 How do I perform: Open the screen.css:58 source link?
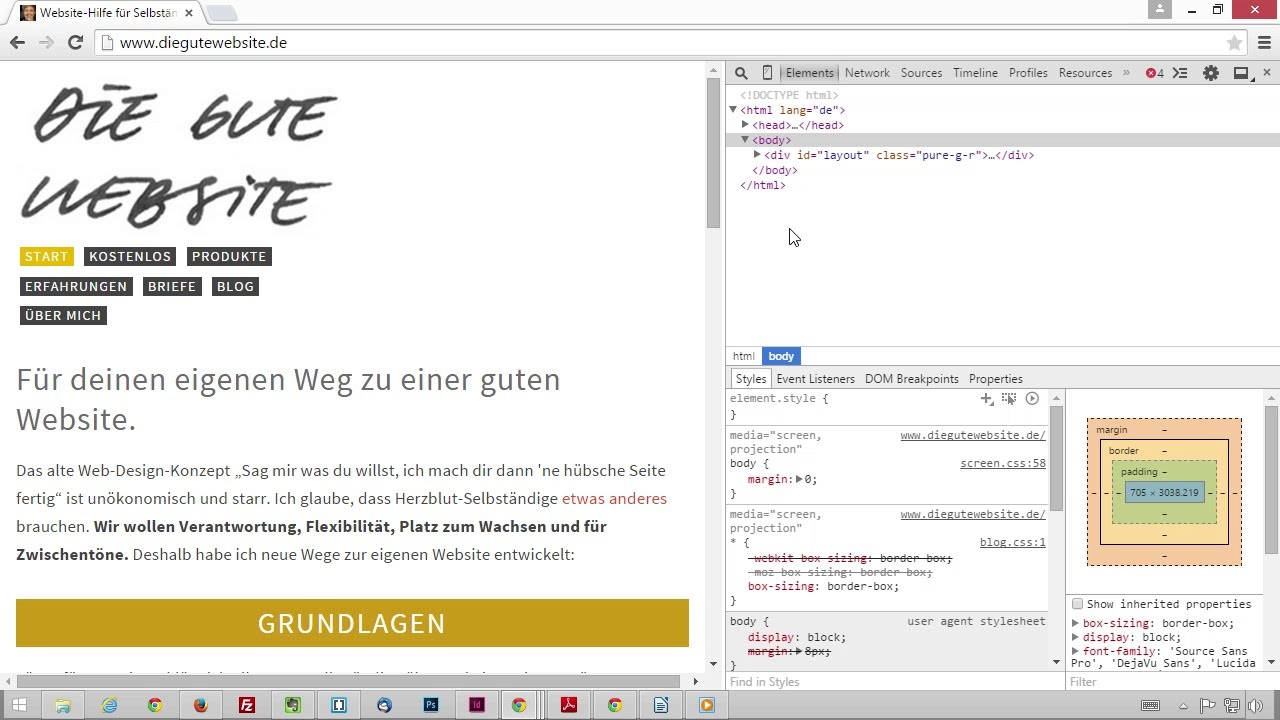pyautogui.click(x=1002, y=464)
